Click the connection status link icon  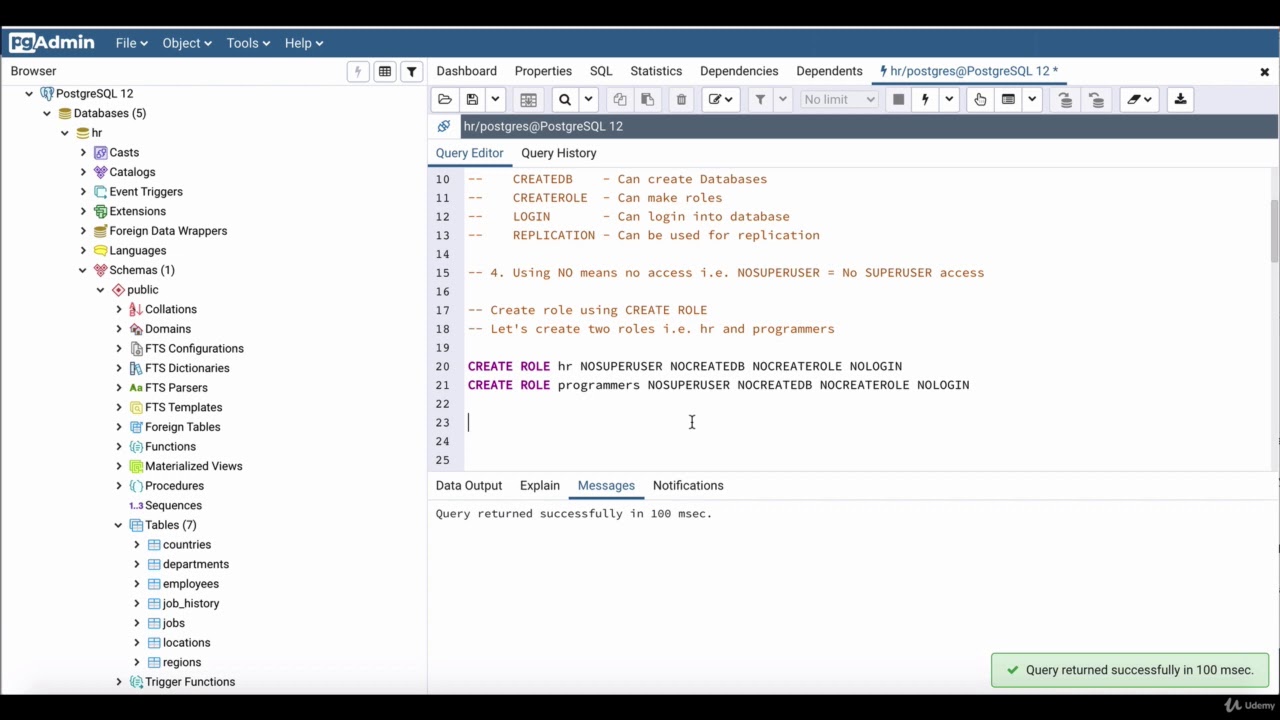[x=444, y=126]
